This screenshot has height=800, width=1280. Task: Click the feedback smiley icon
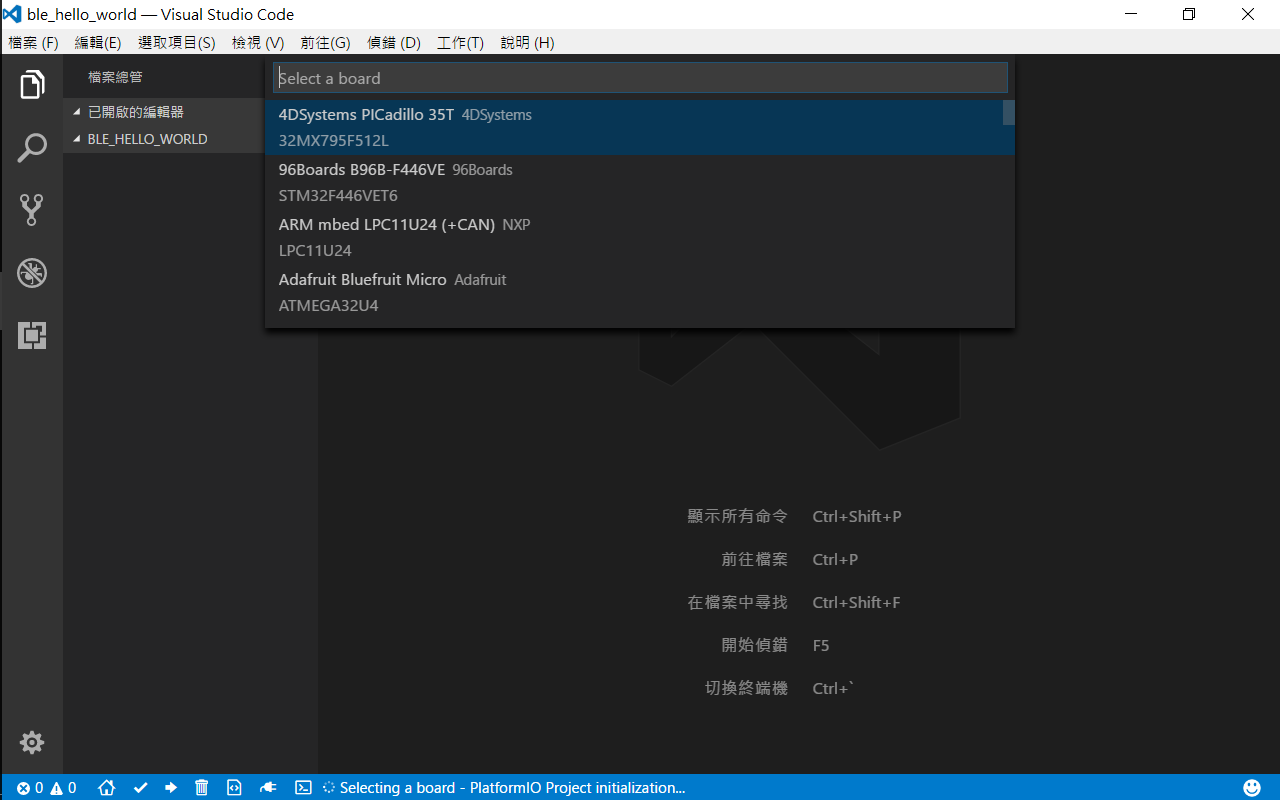1252,788
